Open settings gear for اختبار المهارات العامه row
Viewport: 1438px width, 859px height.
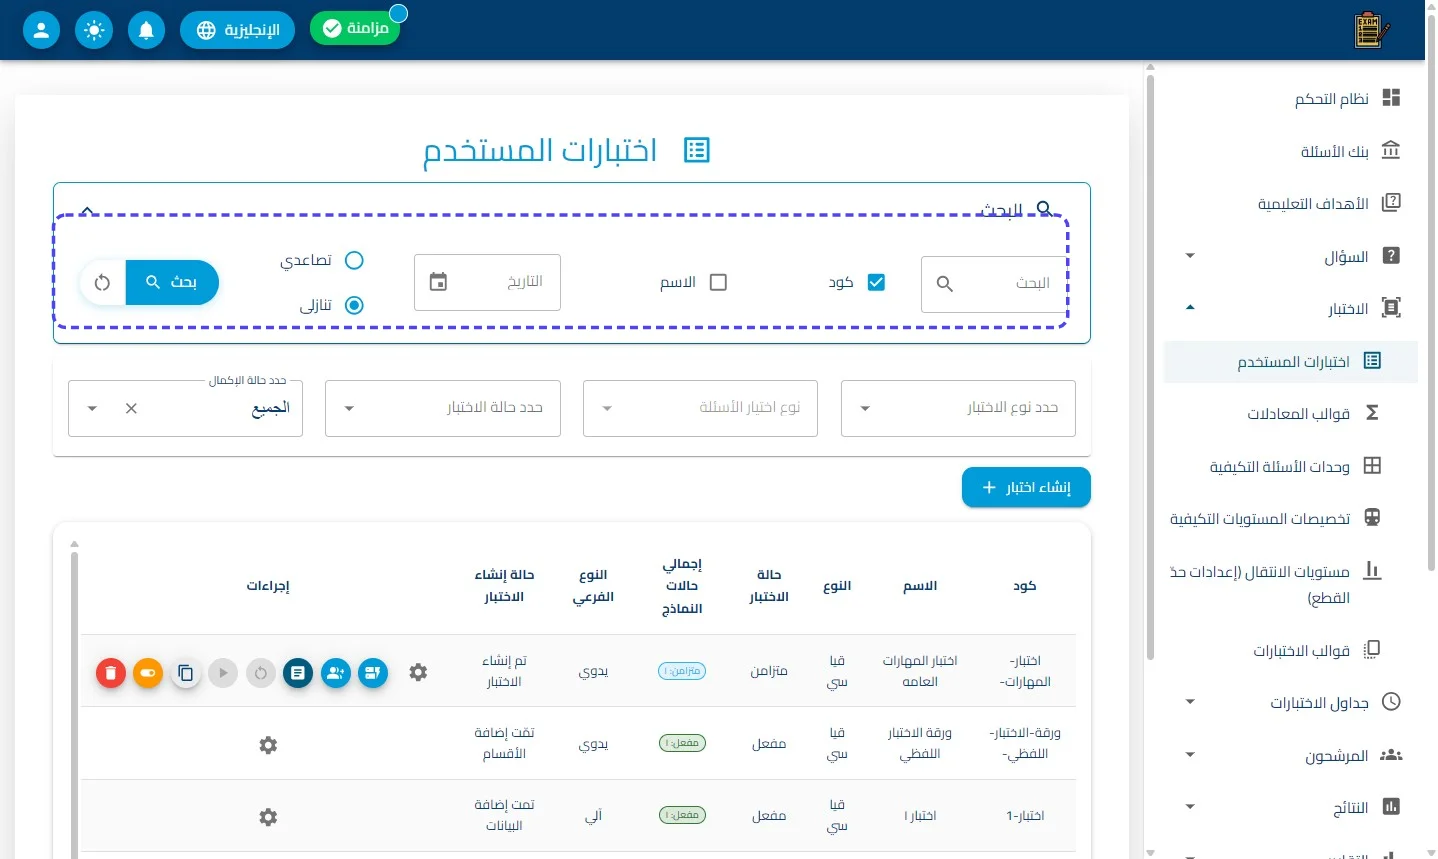(418, 673)
